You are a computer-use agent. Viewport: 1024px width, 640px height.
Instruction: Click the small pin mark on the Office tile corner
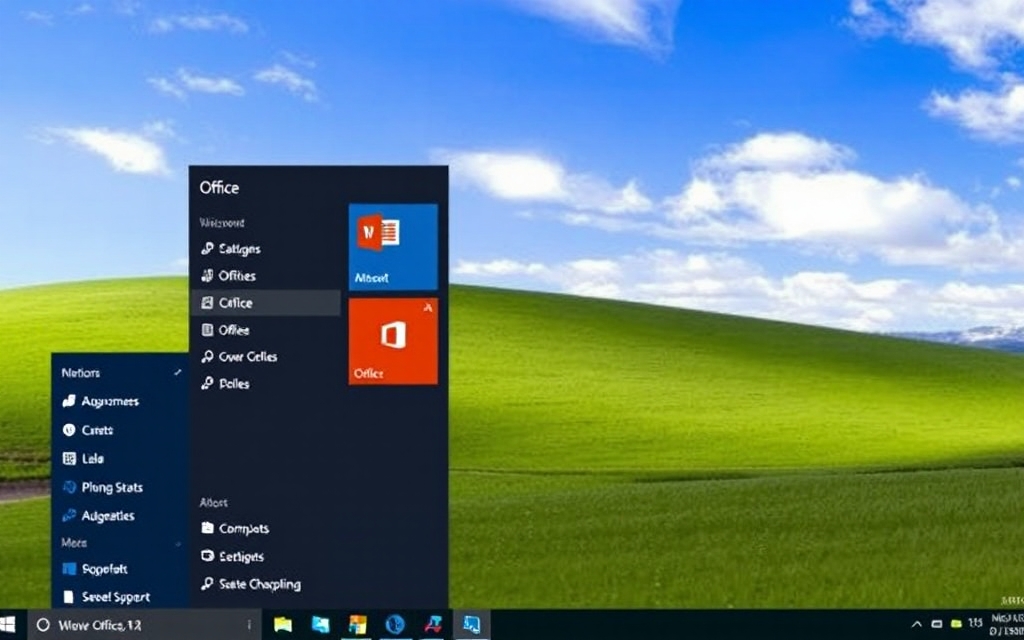click(x=428, y=307)
